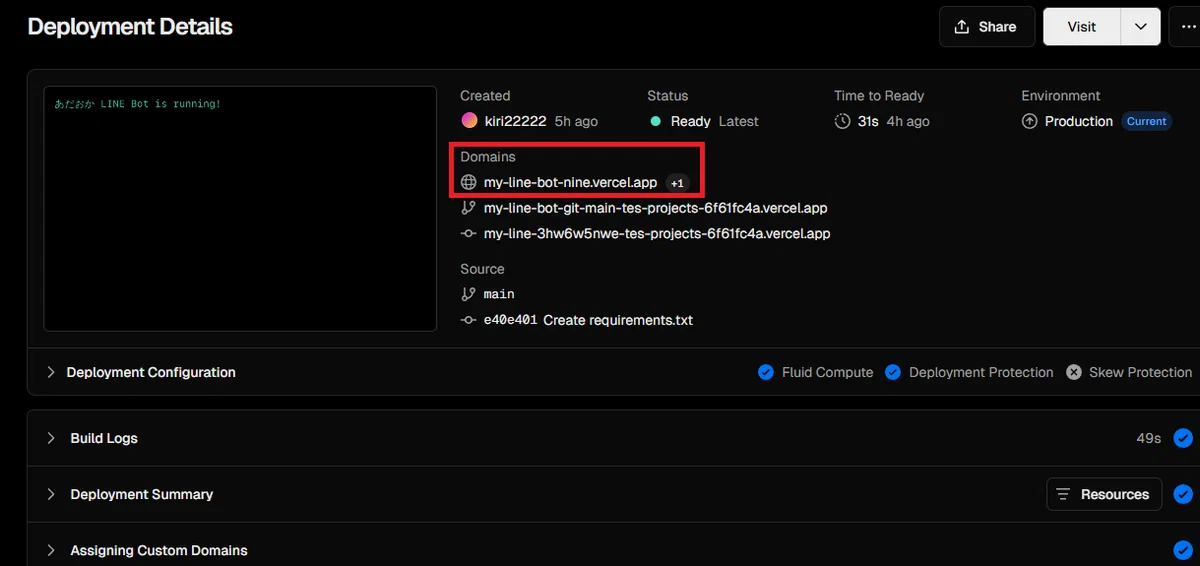Open the dropdown arrow beside Visit

tap(1141, 27)
